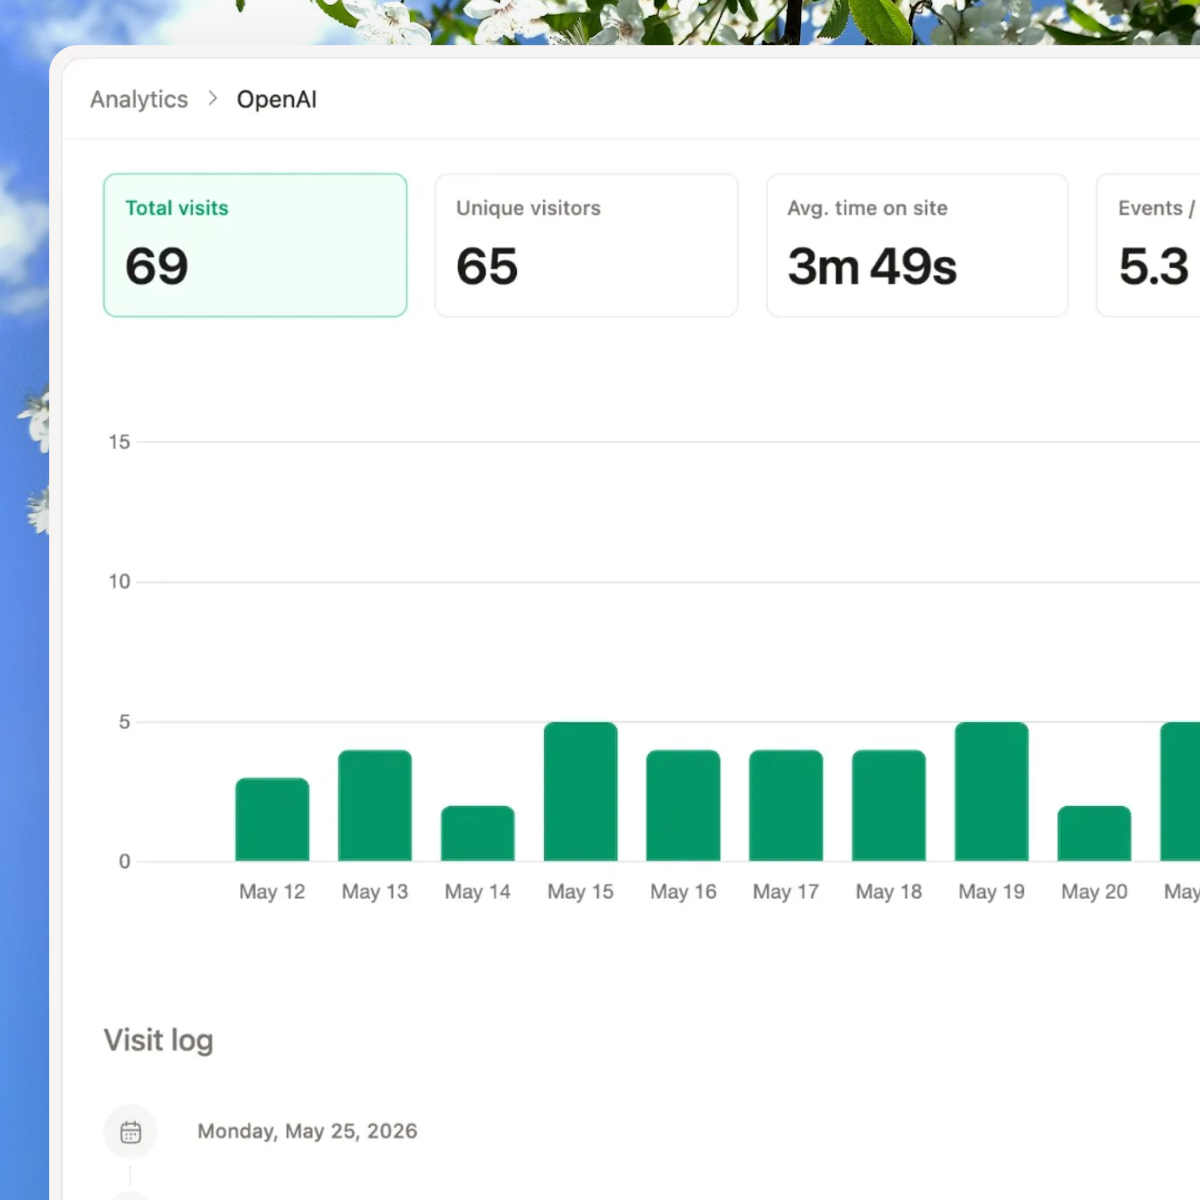Screen dimensions: 1200x1200
Task: Click the 'Monday, May 25, 2026' date entry
Action: [307, 1131]
